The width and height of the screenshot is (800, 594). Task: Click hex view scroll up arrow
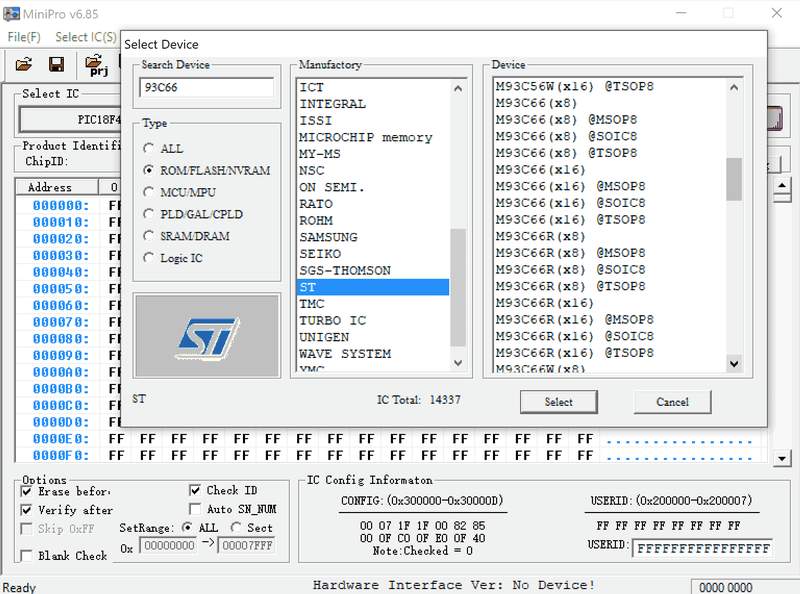[782, 185]
